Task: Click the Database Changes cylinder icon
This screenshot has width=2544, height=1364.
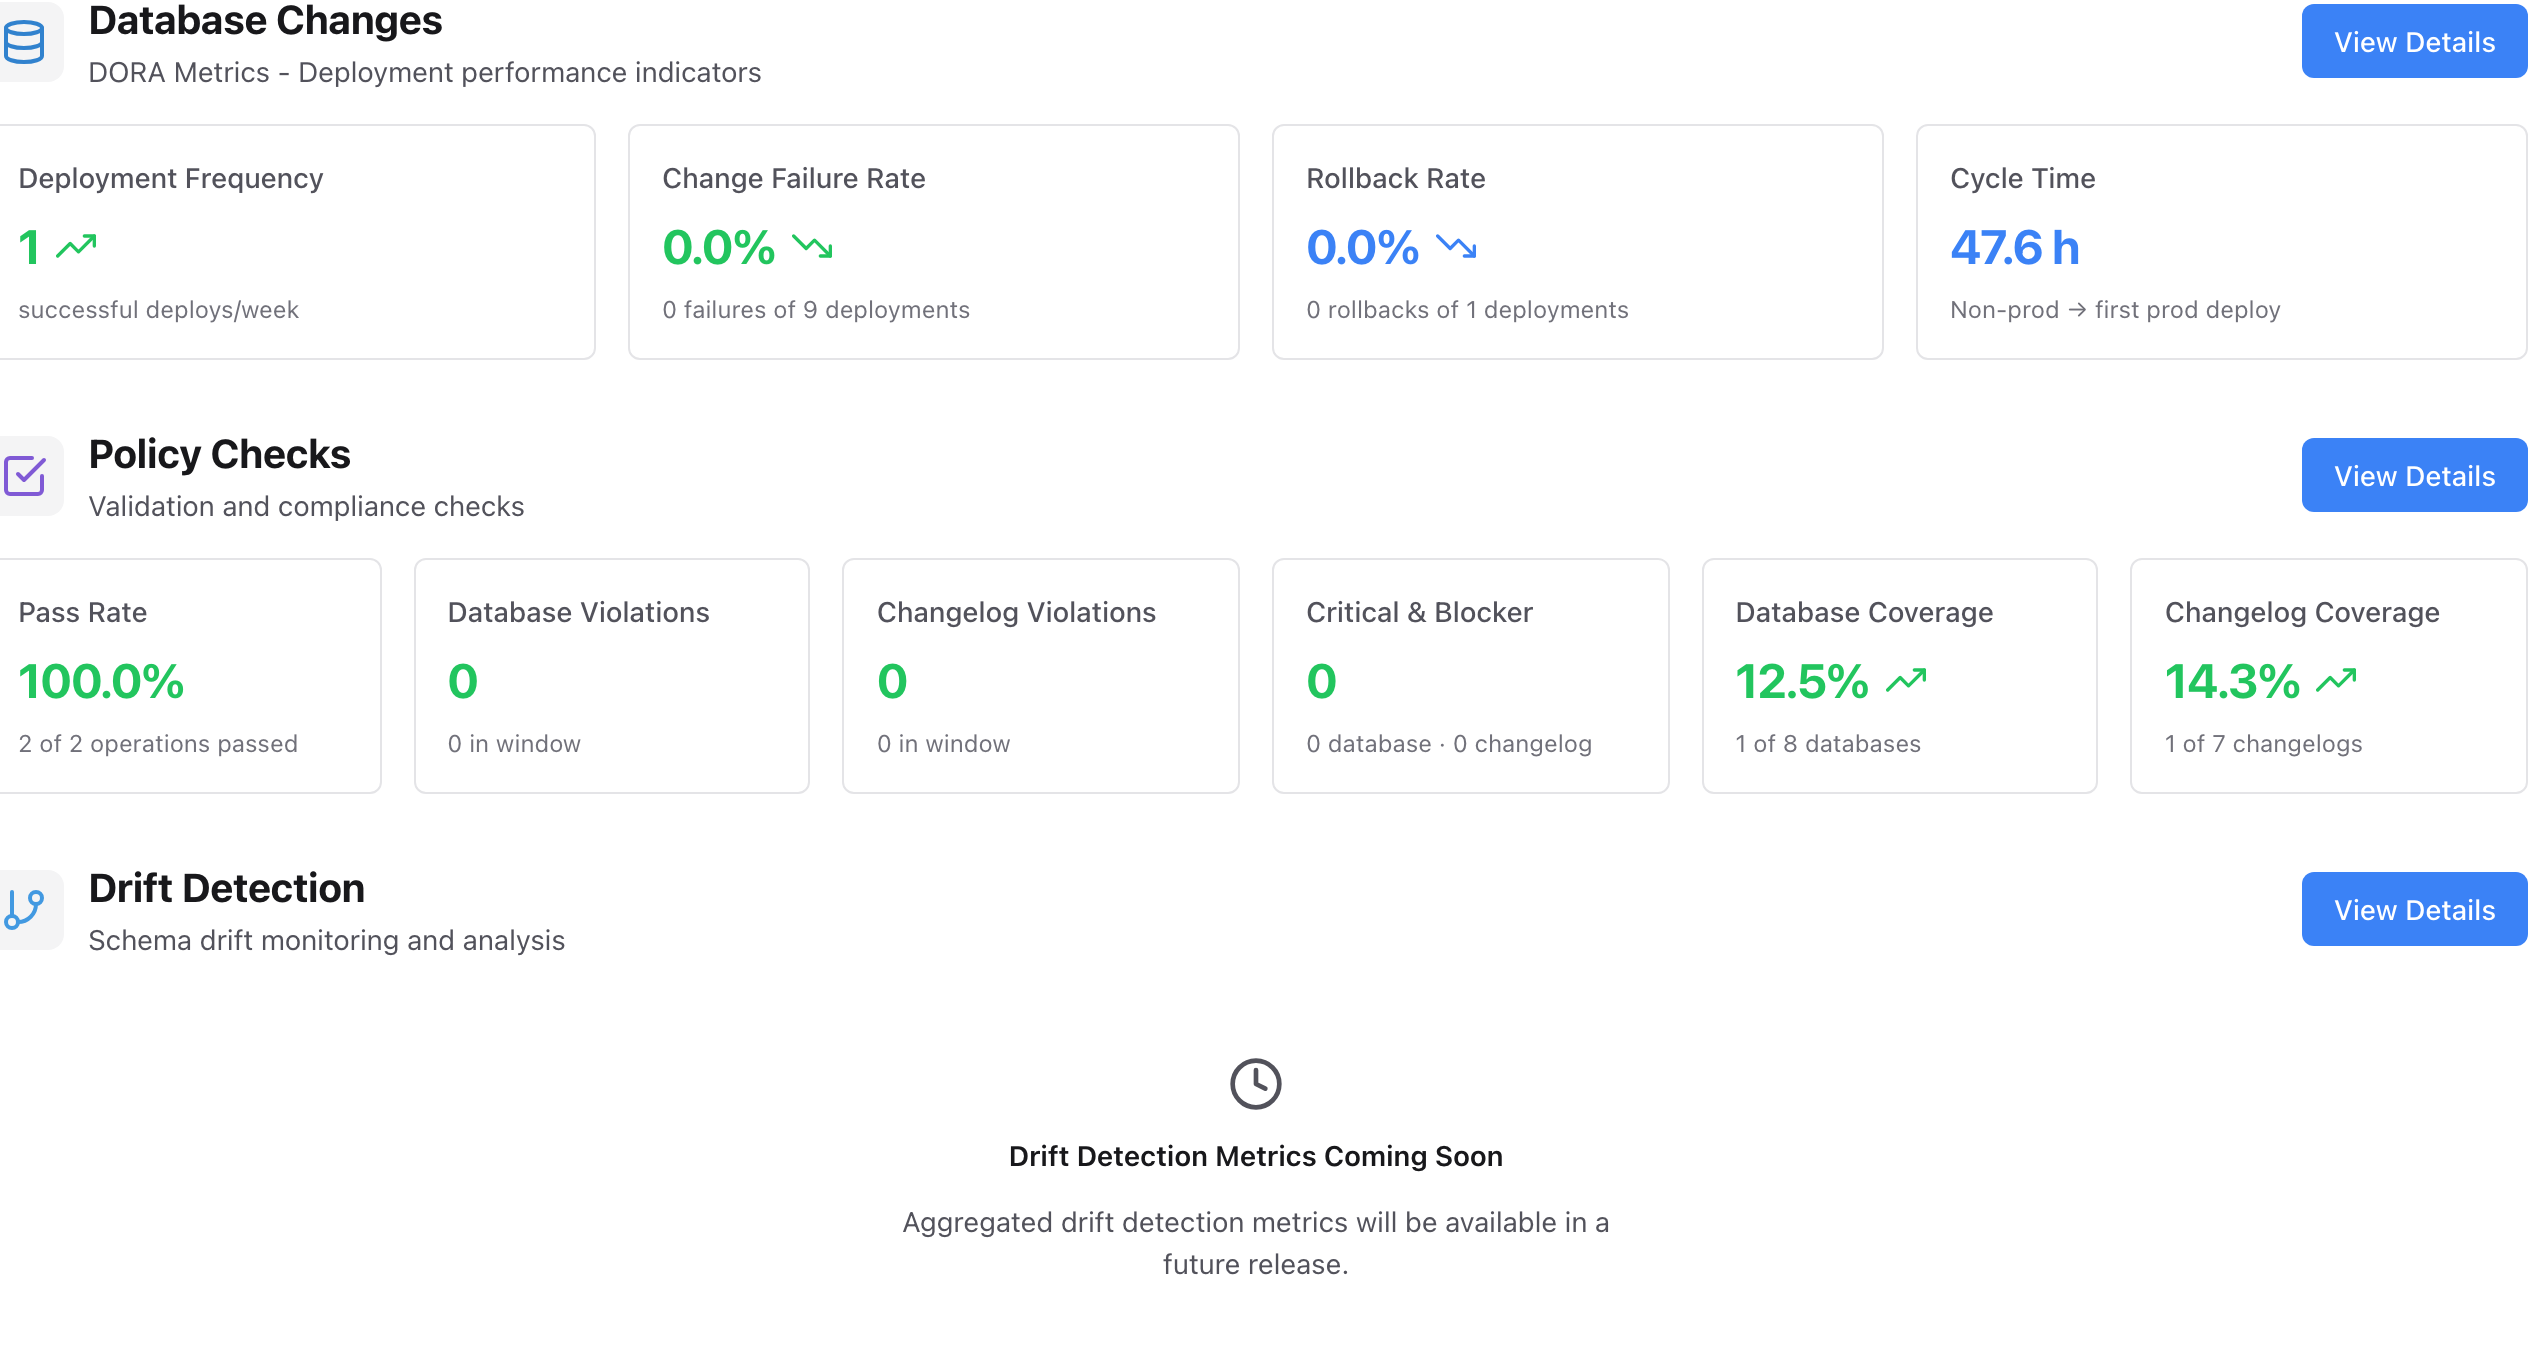Action: click(x=24, y=42)
